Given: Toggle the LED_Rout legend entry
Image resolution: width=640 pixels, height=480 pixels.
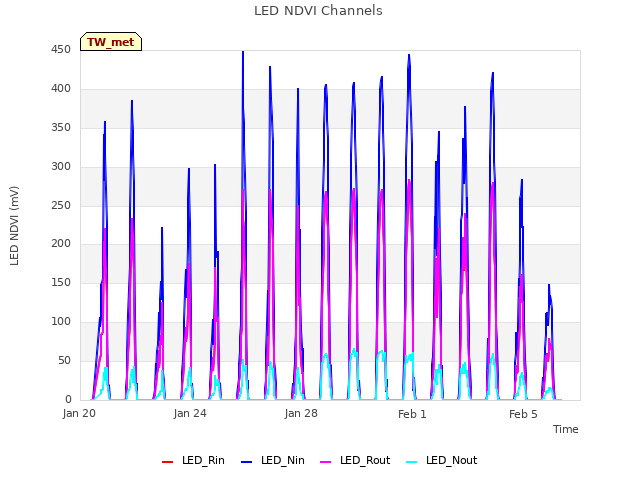Looking at the screenshot, I should coord(355,461).
